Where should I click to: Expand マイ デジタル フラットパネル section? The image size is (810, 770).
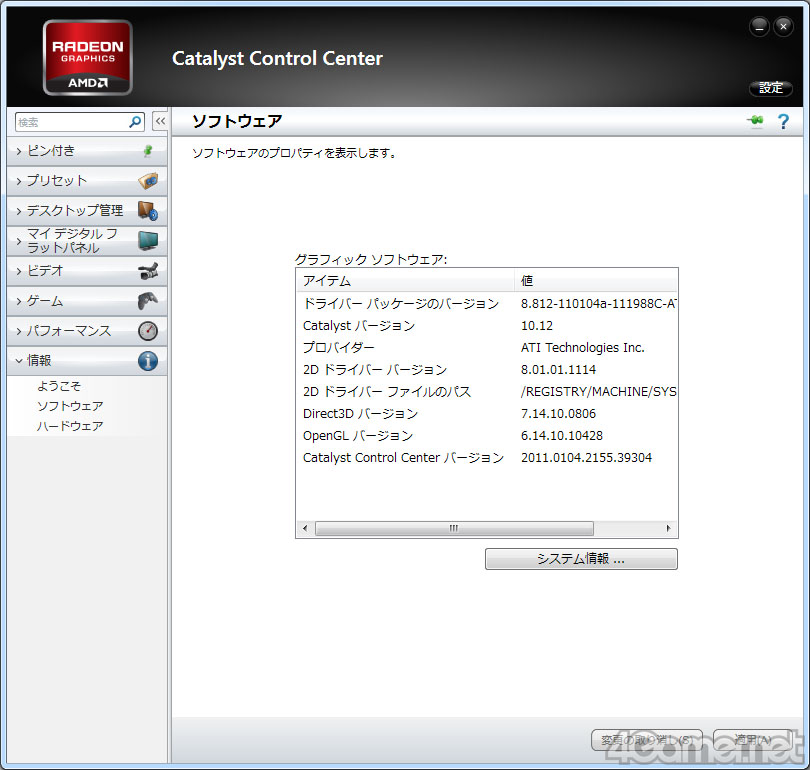click(x=87, y=241)
